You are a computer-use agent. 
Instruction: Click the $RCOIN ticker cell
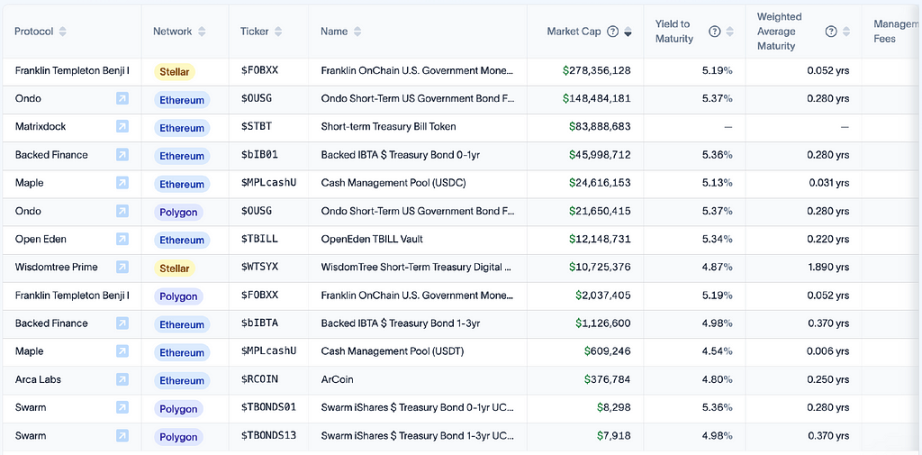[259, 379]
